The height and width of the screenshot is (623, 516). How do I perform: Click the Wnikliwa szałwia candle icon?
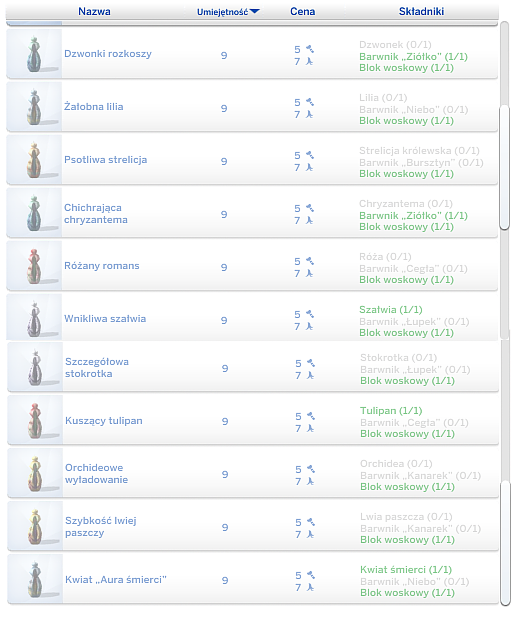(34, 319)
